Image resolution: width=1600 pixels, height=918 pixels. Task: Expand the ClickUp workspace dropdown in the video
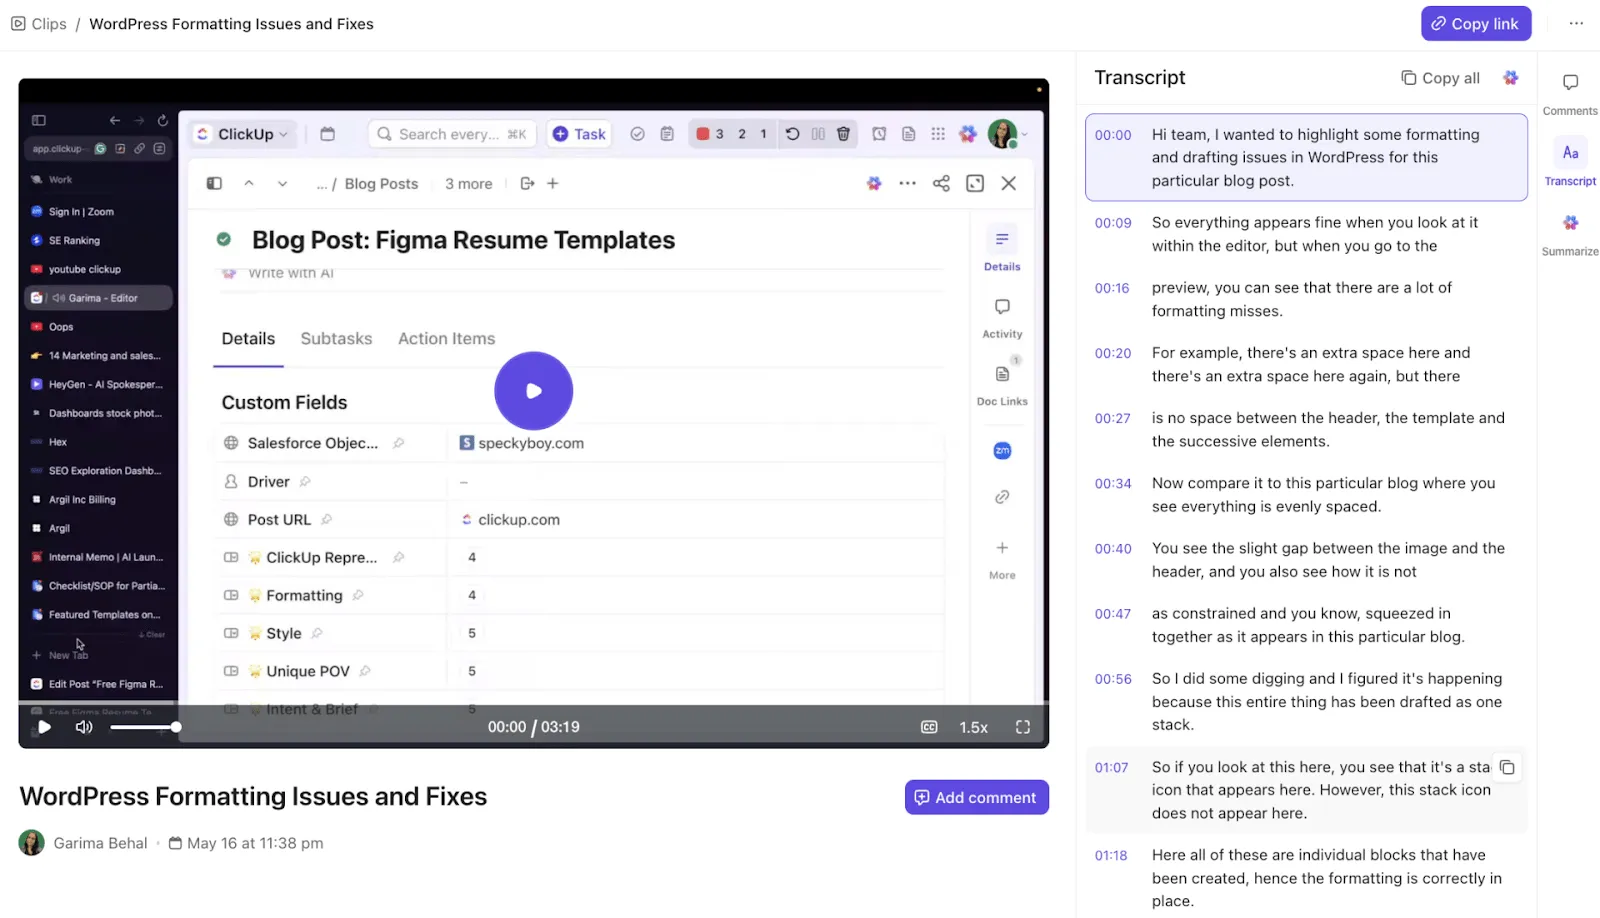tap(244, 134)
